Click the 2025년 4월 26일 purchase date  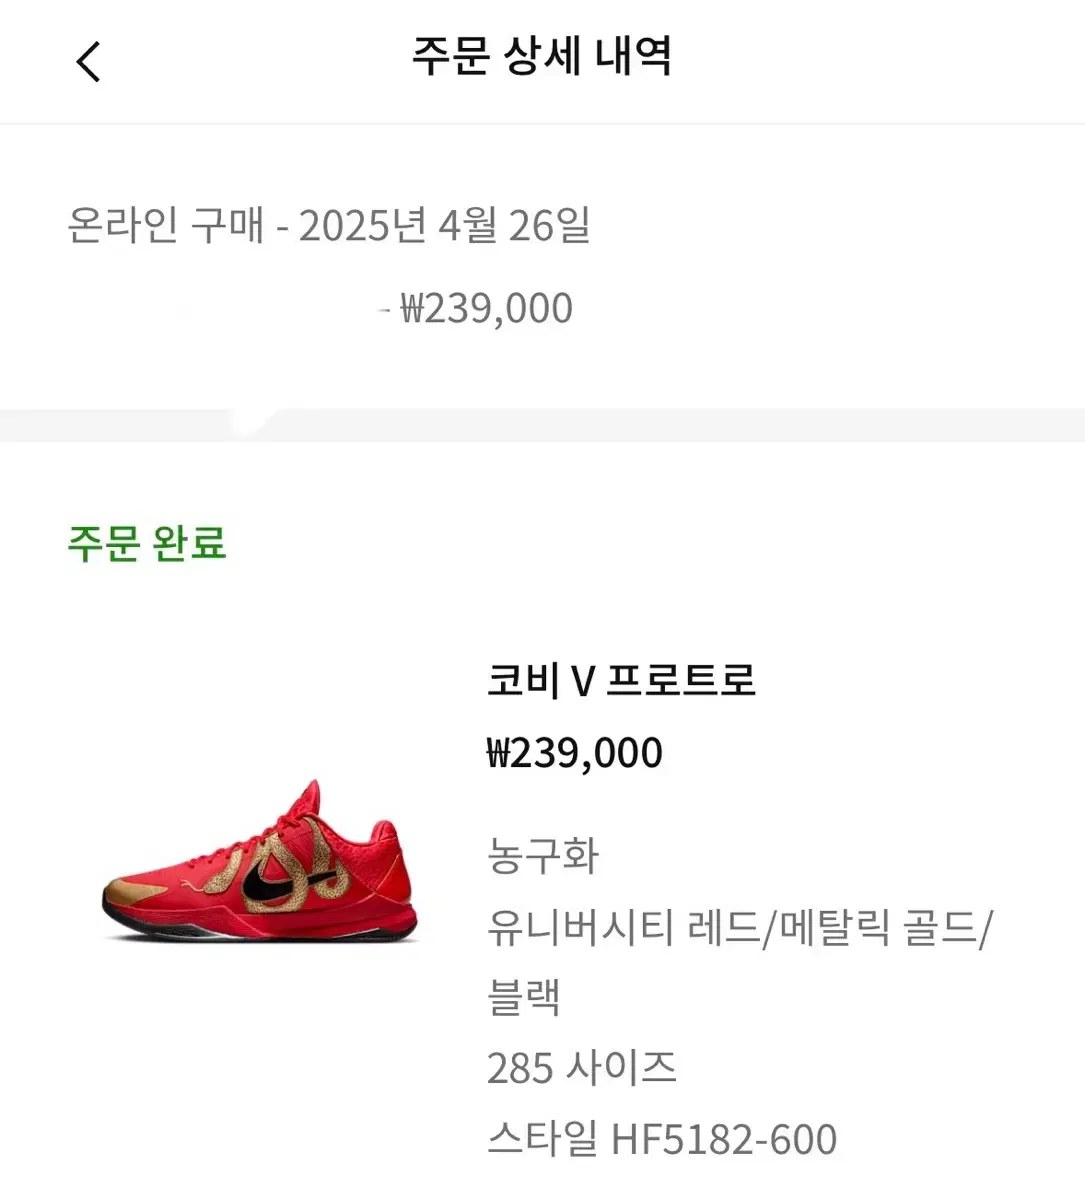coord(445,226)
